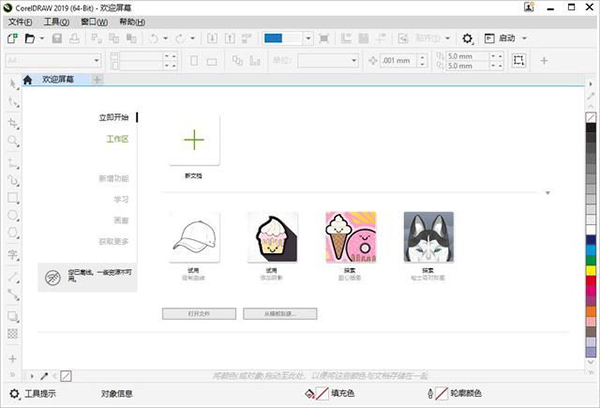Select the Rectangle tool in toolbox

point(13,198)
